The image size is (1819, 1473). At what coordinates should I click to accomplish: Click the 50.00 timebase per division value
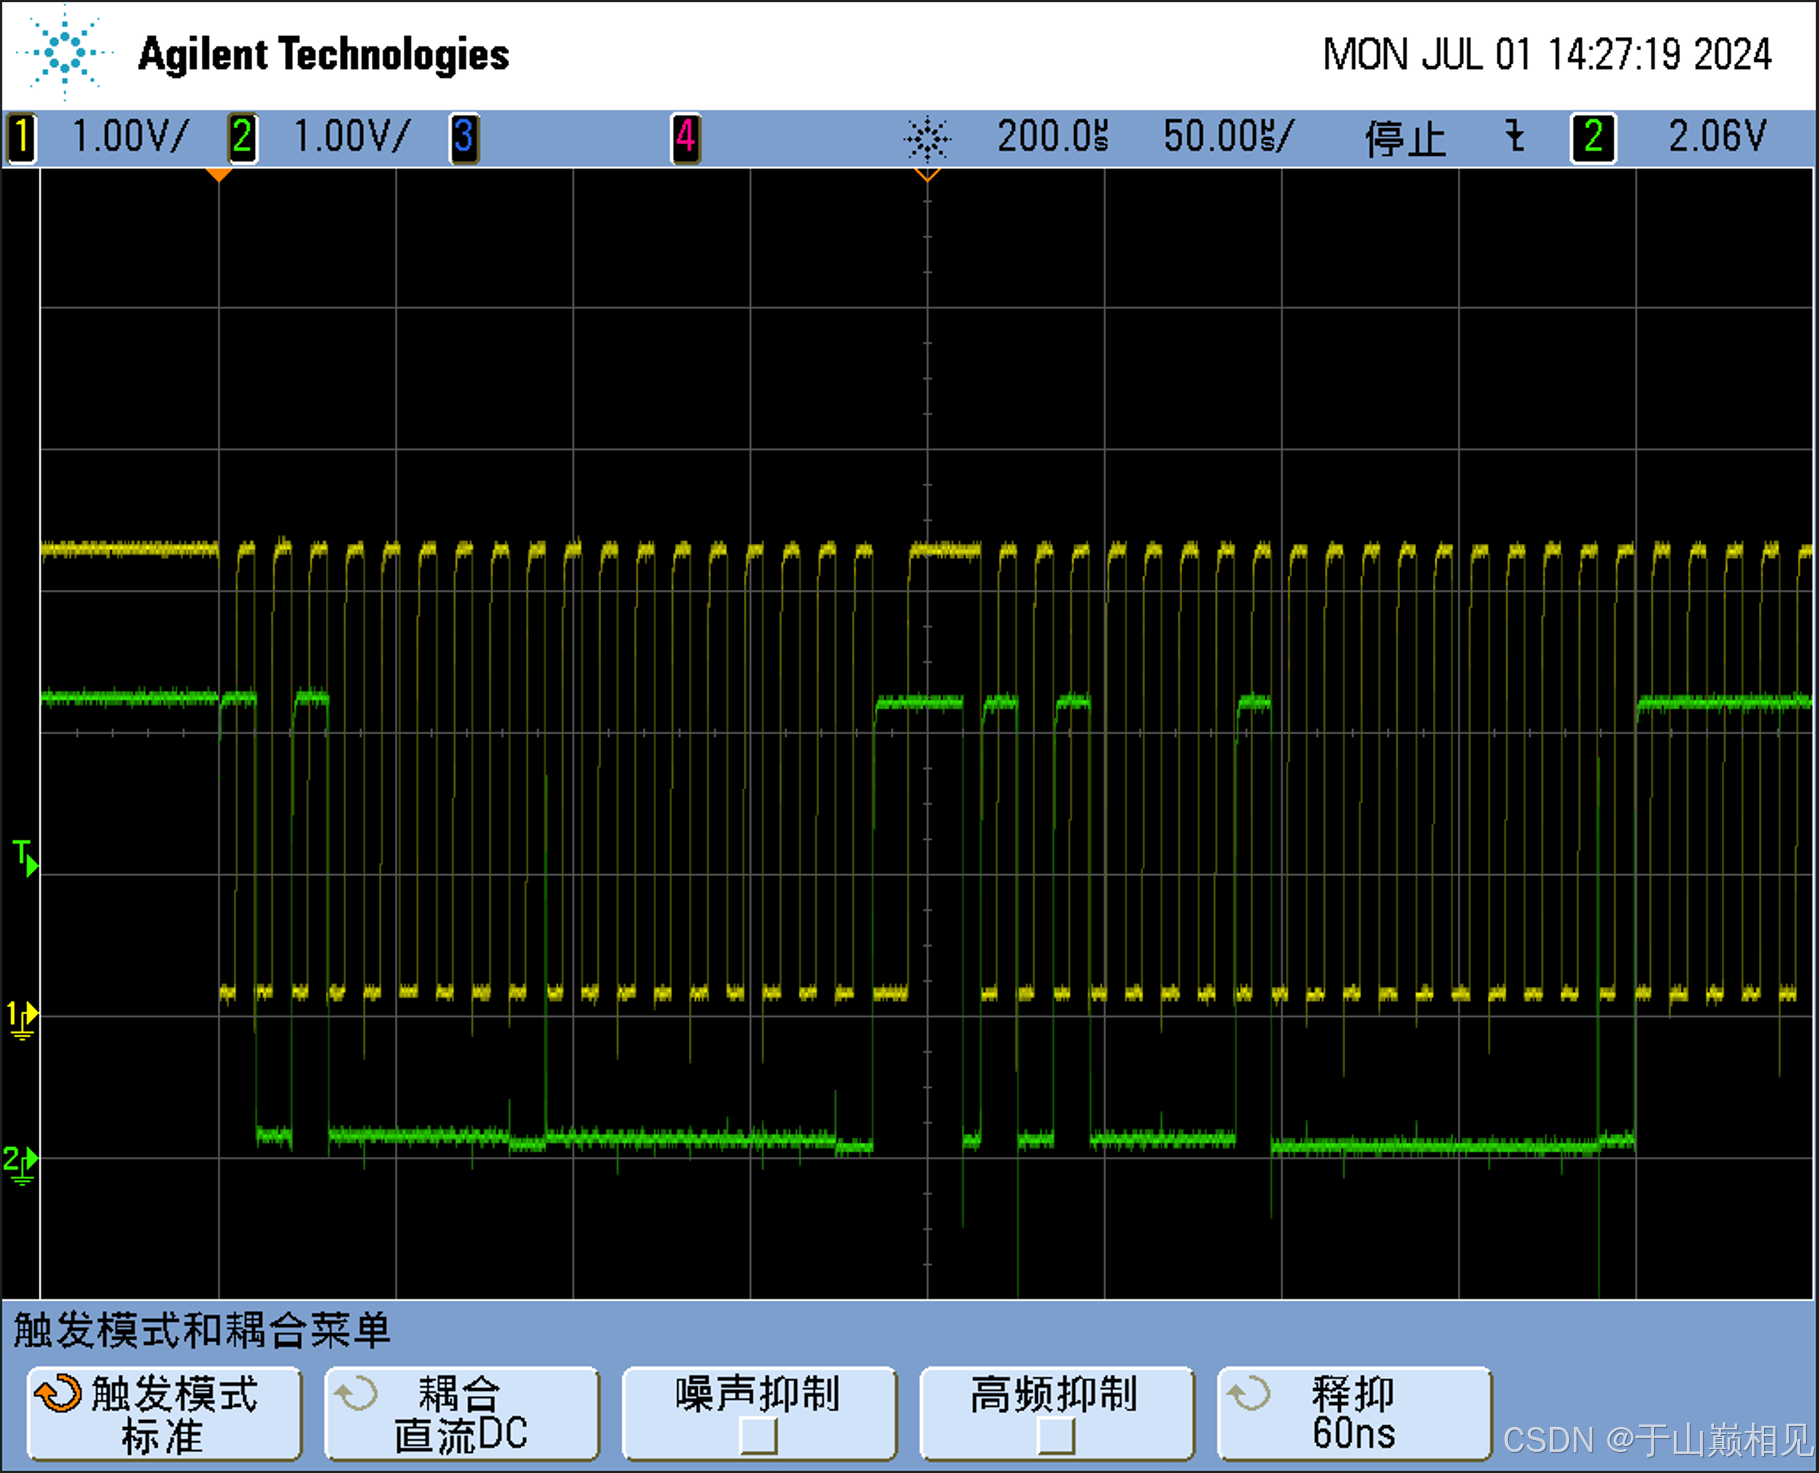pos(1228,136)
